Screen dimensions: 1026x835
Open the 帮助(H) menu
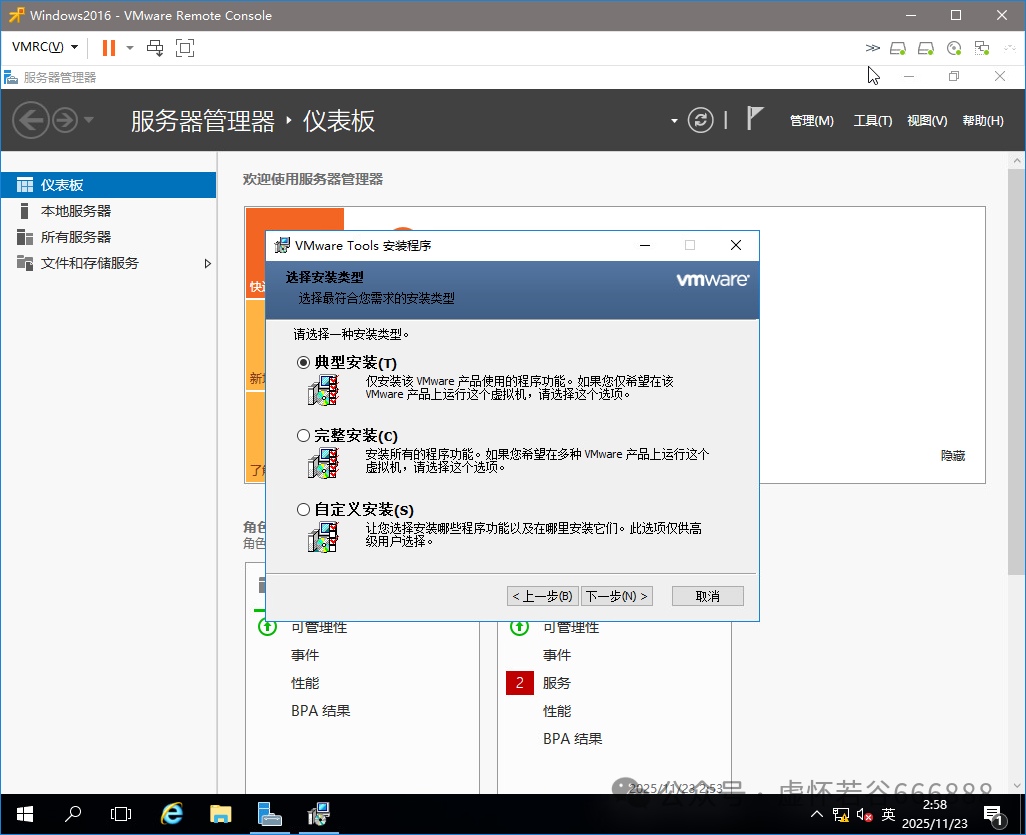[x=982, y=120]
